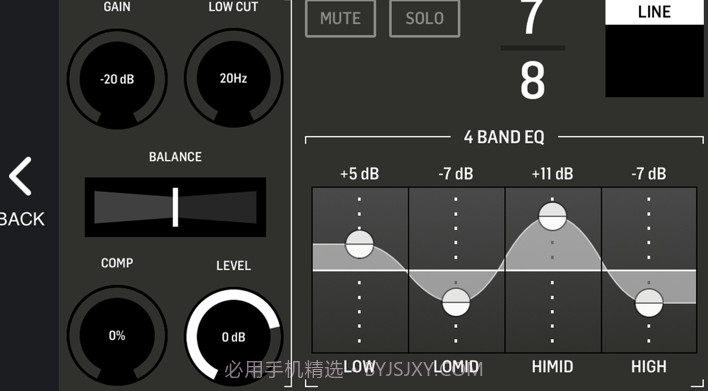This screenshot has height=391, width=708.
Task: Click the GAIN knob showing -20 dB
Action: click(x=117, y=79)
